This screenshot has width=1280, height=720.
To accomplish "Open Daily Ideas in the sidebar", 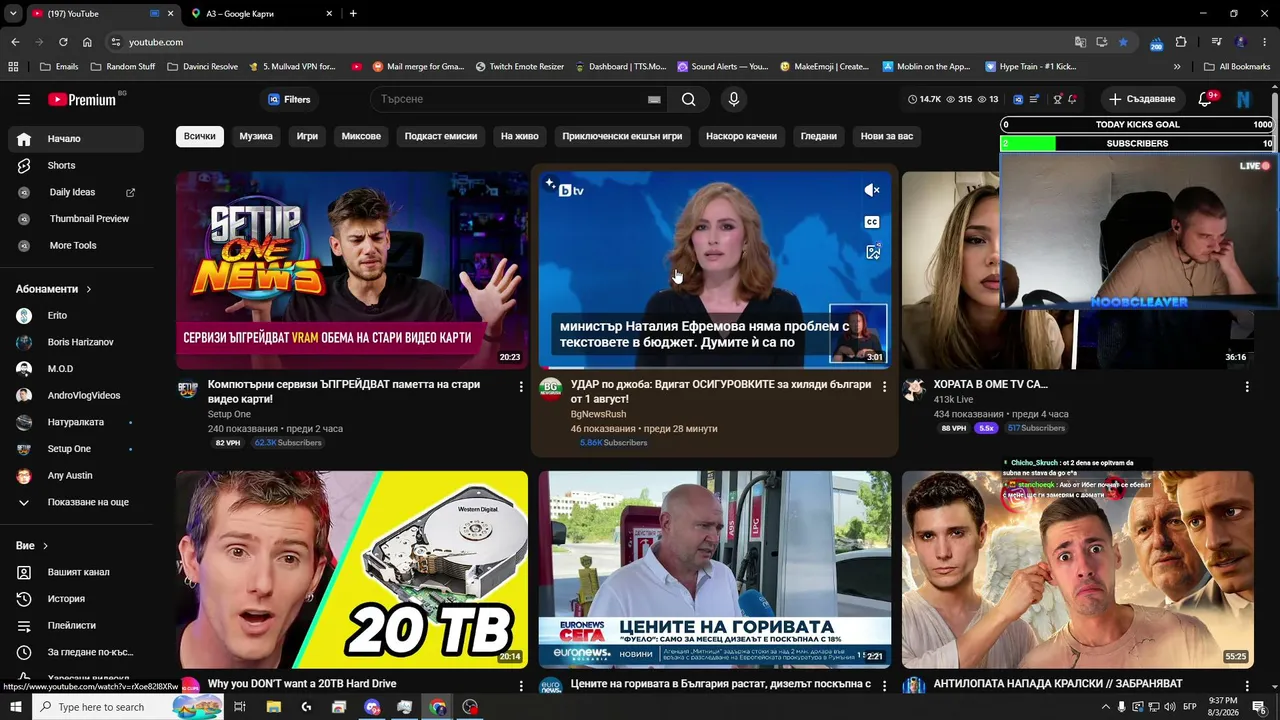I will click(76, 192).
